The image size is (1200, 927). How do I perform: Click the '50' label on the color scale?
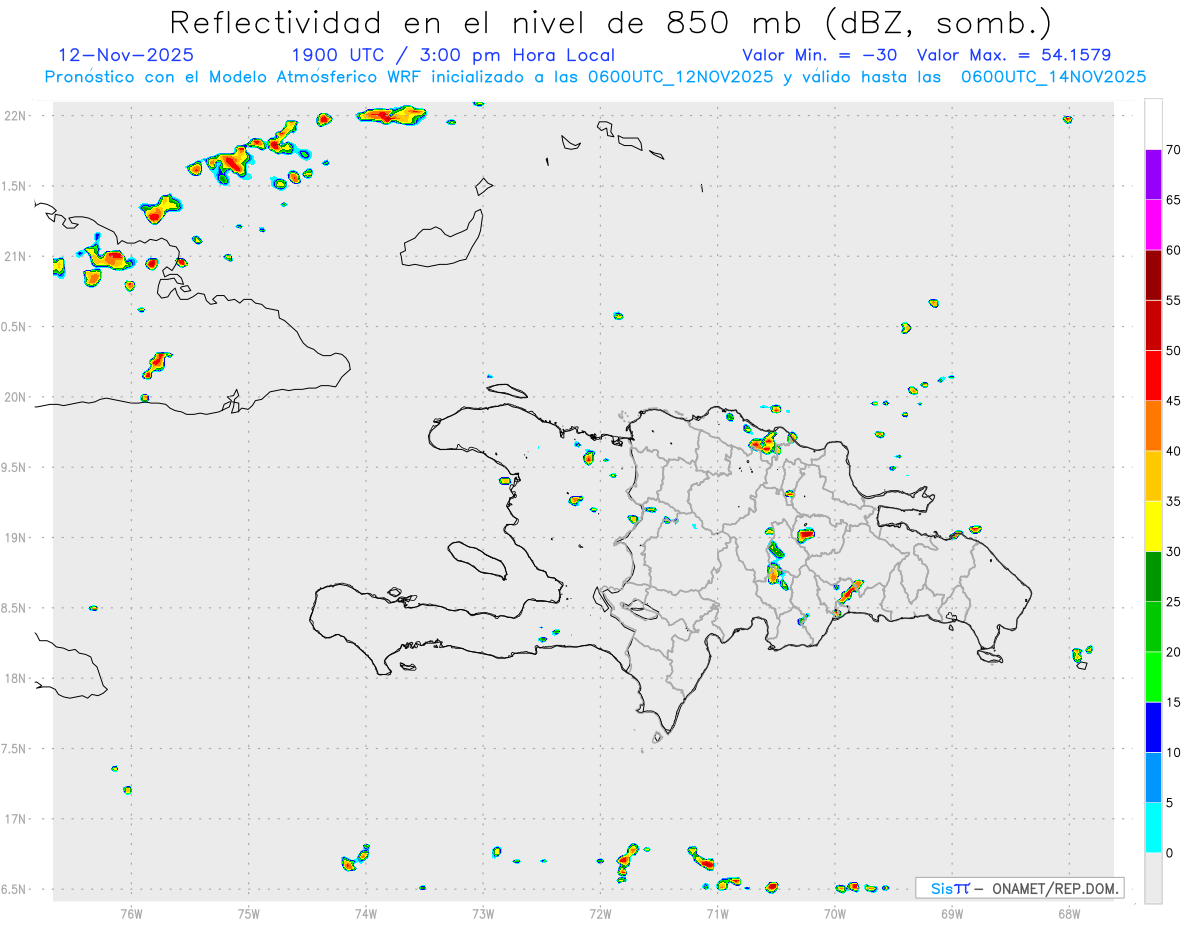click(1173, 351)
